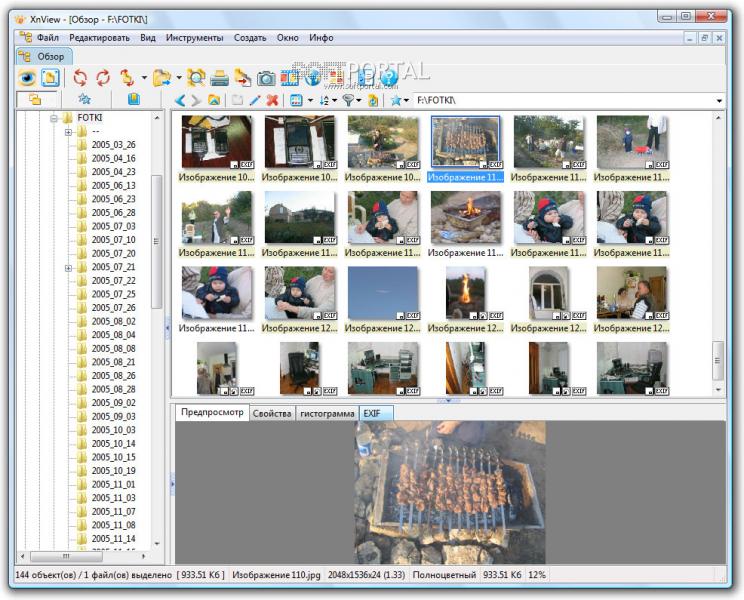This screenshot has width=744, height=600.
Task: Click the thumbnail pane vertical scrollbar thumb
Action: 718,360
